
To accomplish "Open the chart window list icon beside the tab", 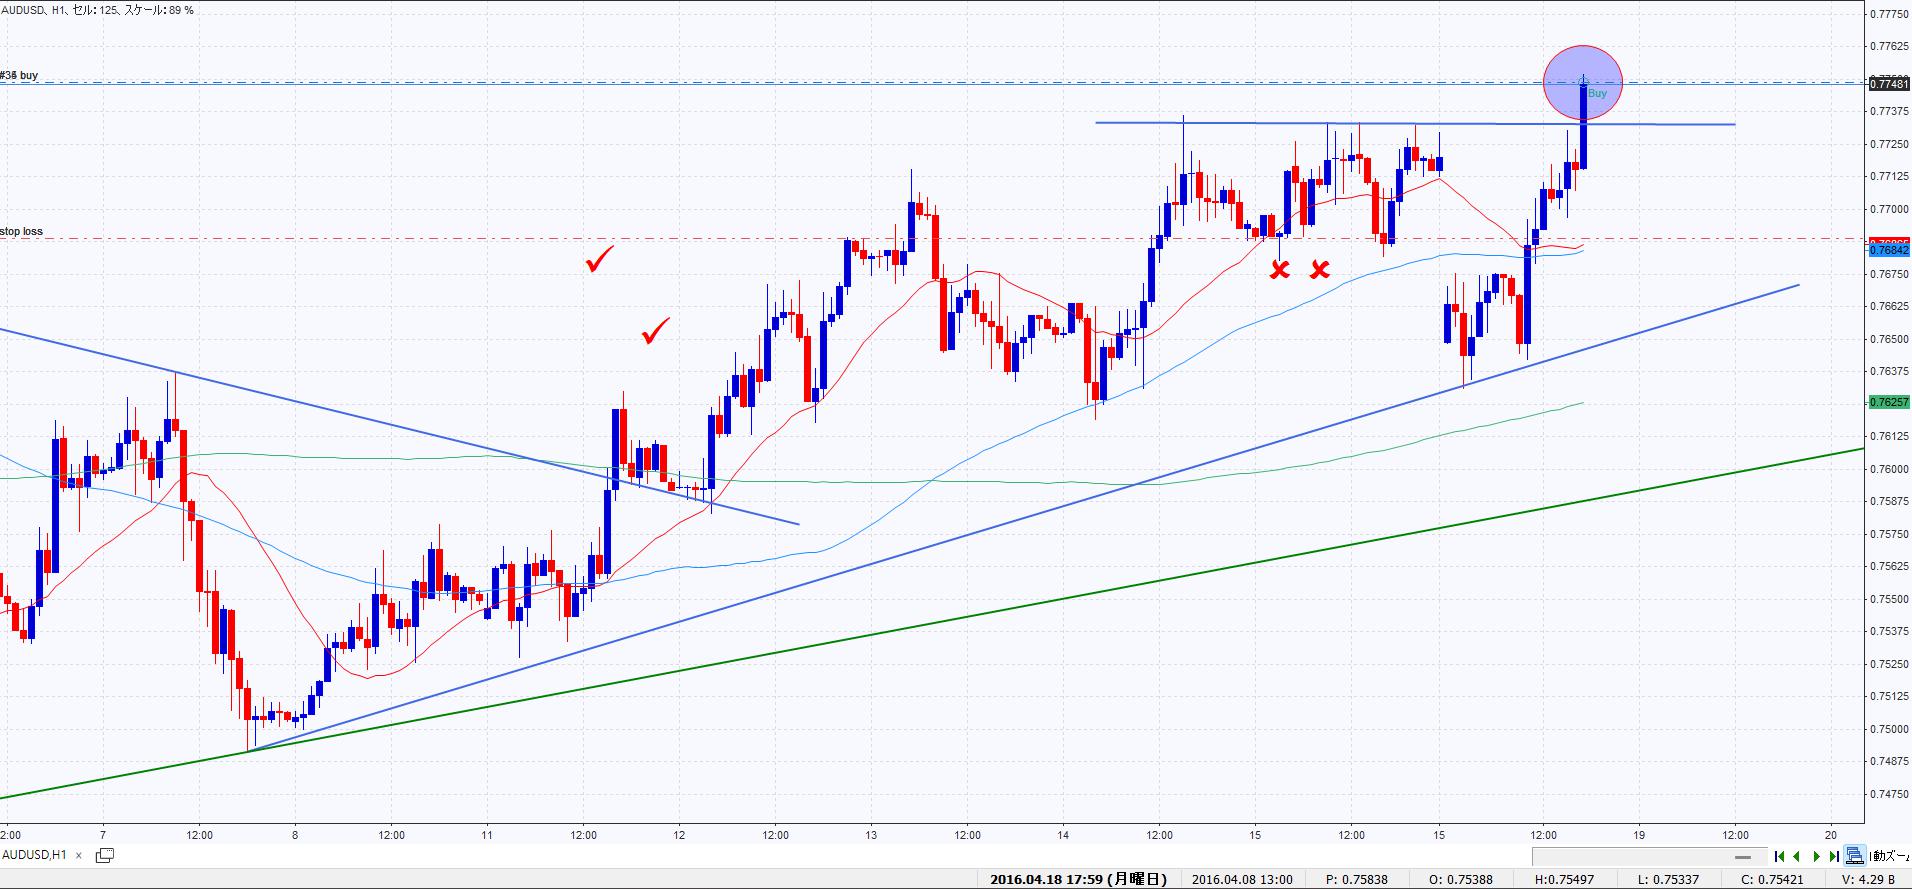I will coord(104,855).
